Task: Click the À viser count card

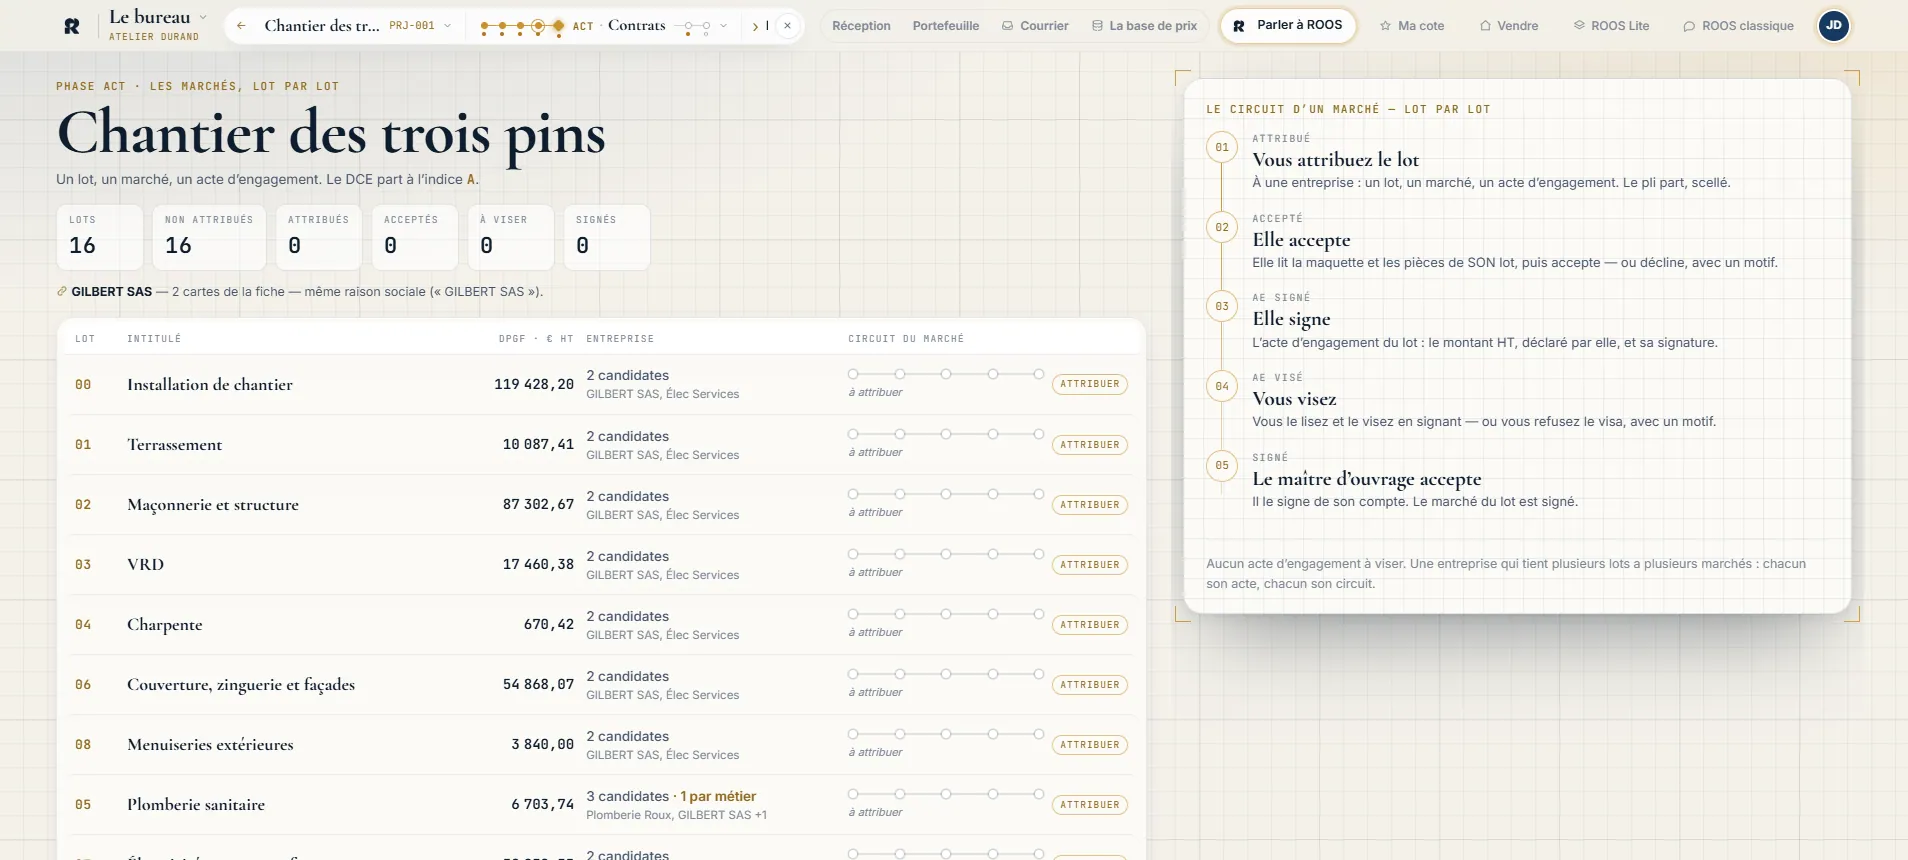Action: [511, 237]
